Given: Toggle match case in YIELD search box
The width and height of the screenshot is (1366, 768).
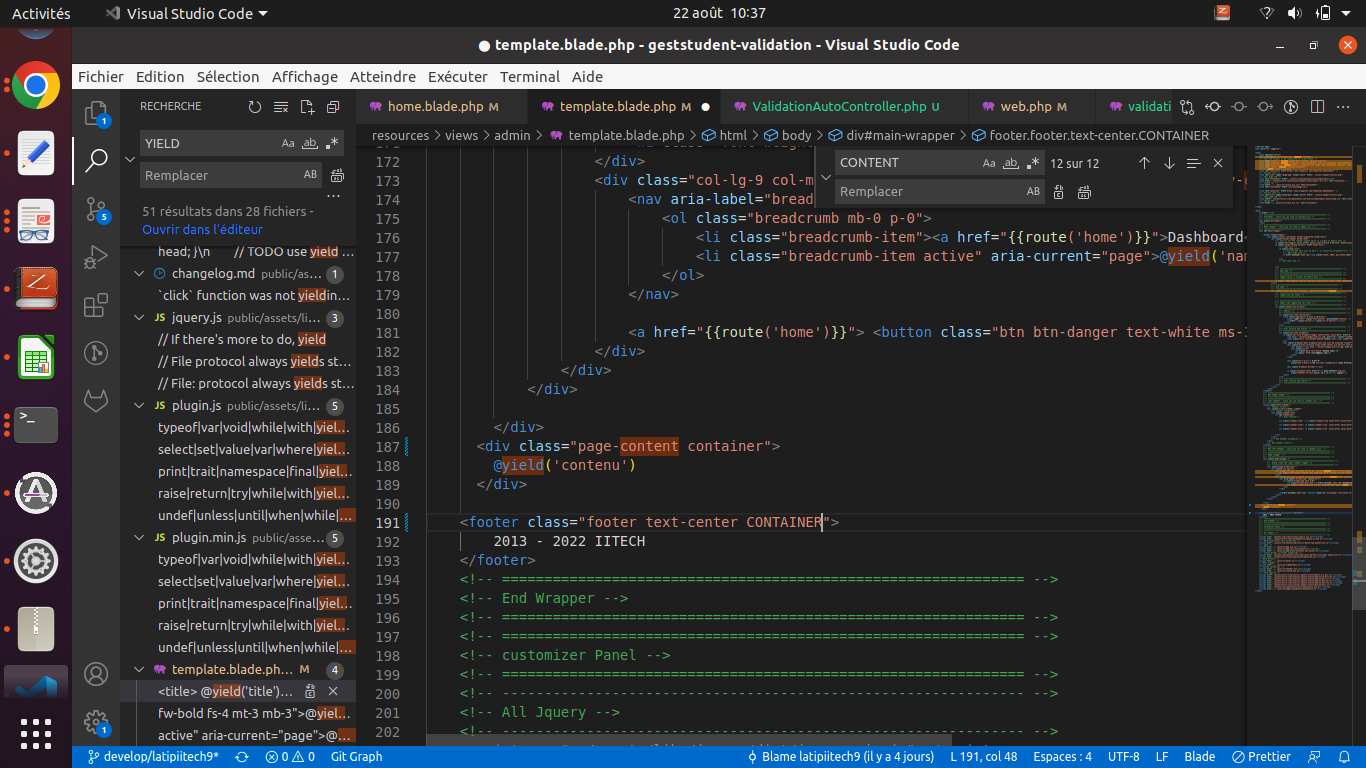Looking at the screenshot, I should (288, 143).
